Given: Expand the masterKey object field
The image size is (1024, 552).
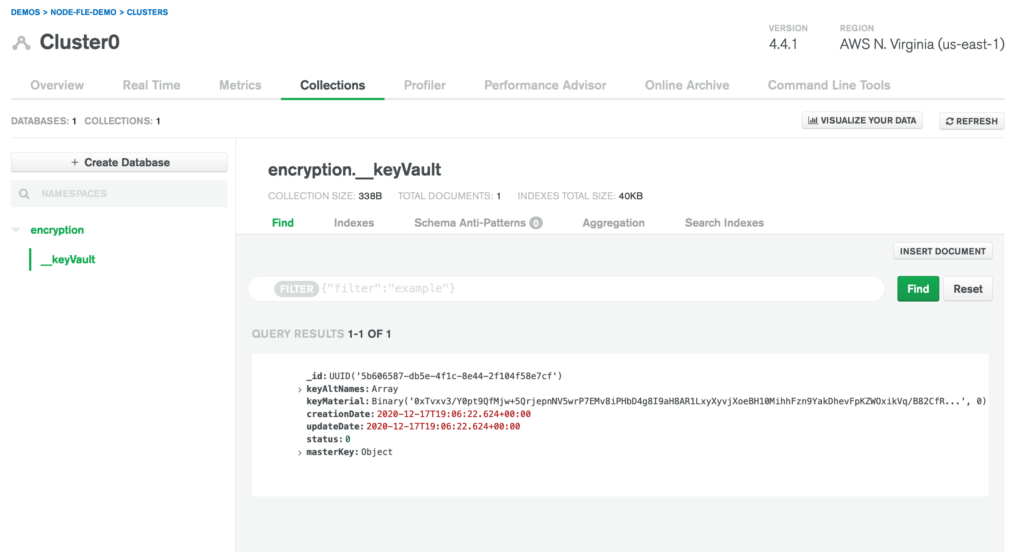Looking at the screenshot, I should 300,453.
